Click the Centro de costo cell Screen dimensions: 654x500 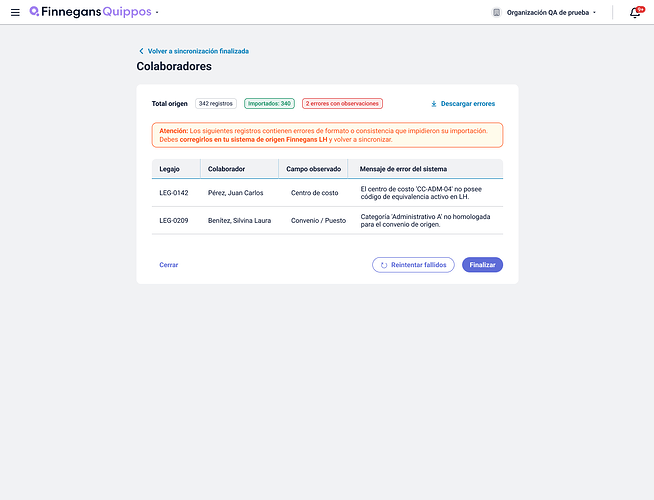click(x=314, y=193)
